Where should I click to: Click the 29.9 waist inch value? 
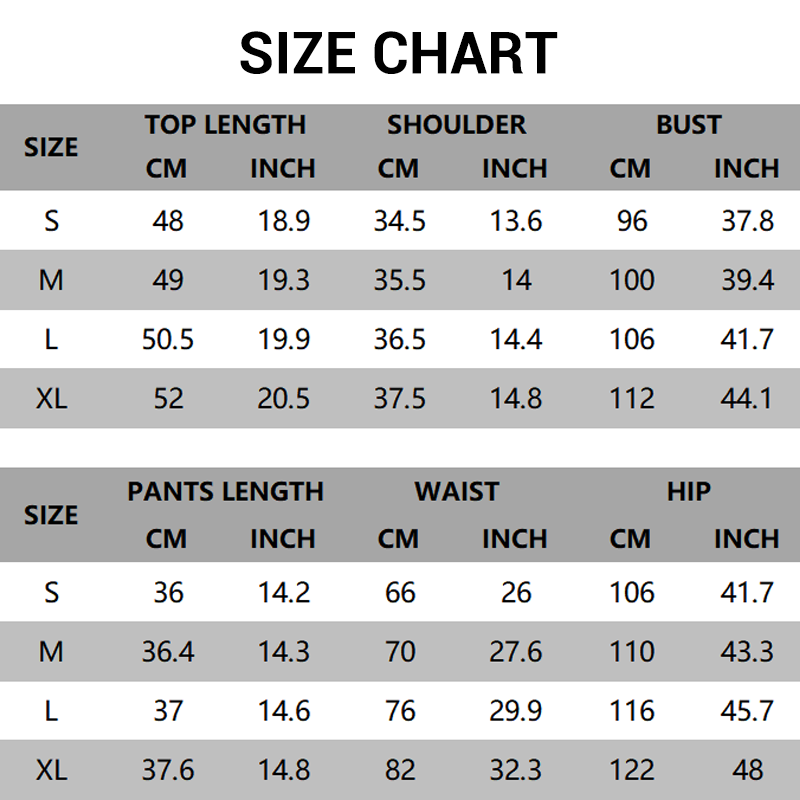click(515, 711)
